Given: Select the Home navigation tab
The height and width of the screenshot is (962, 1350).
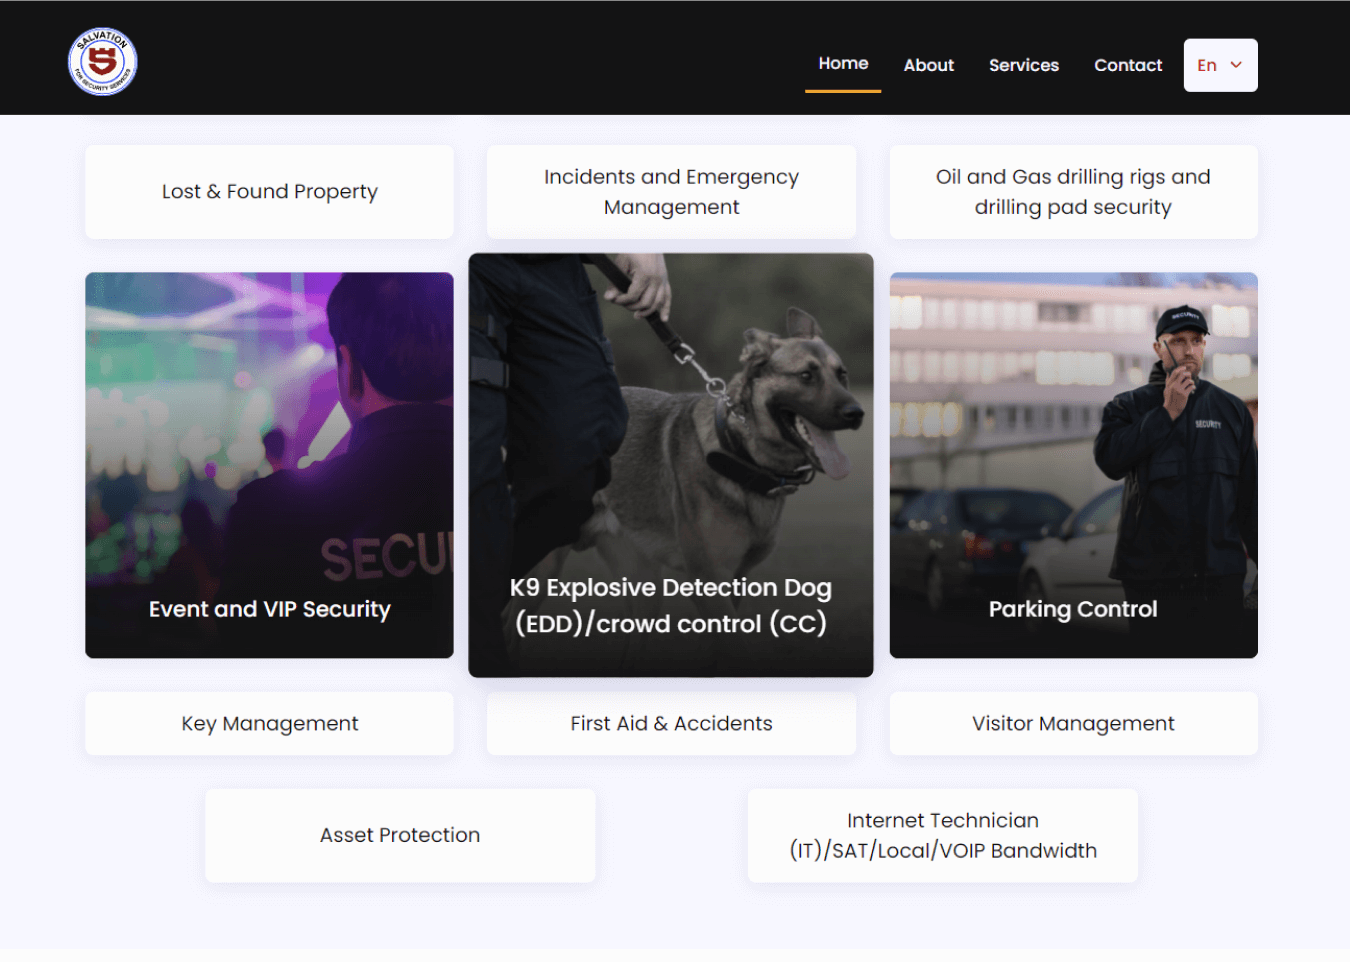Looking at the screenshot, I should tap(843, 63).
